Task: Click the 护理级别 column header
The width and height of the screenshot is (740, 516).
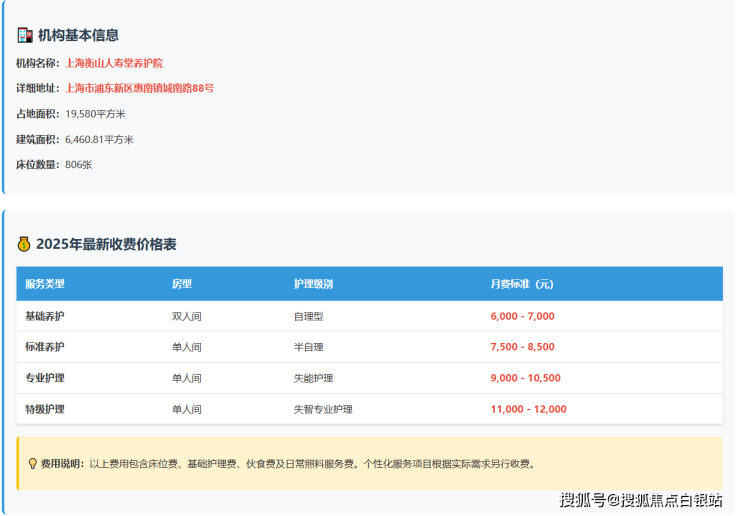Action: (x=313, y=284)
